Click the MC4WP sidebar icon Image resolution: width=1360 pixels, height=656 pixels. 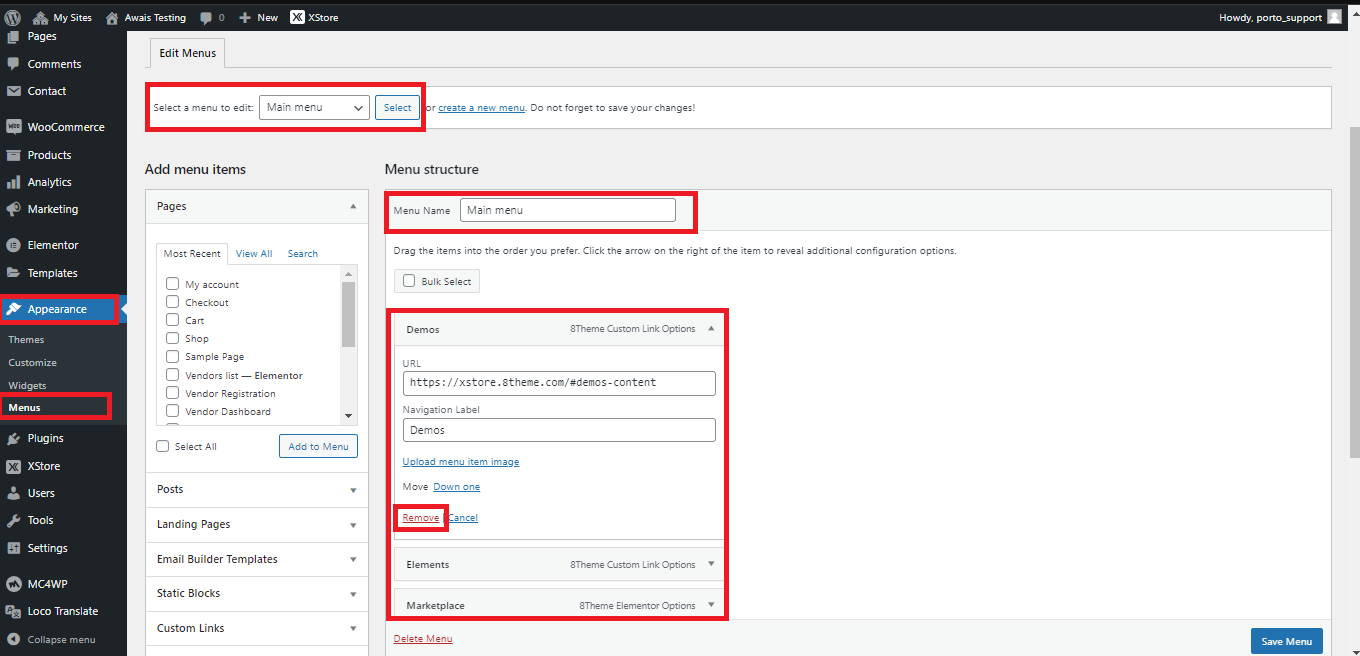(13, 583)
